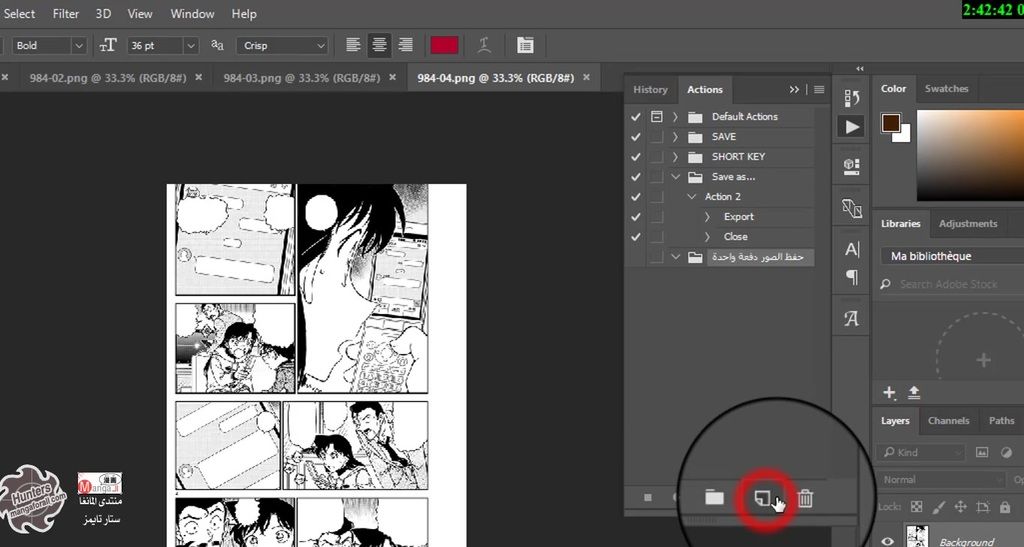The width and height of the screenshot is (1024, 547).
Task: Delete the selected action with trash
Action: click(806, 498)
